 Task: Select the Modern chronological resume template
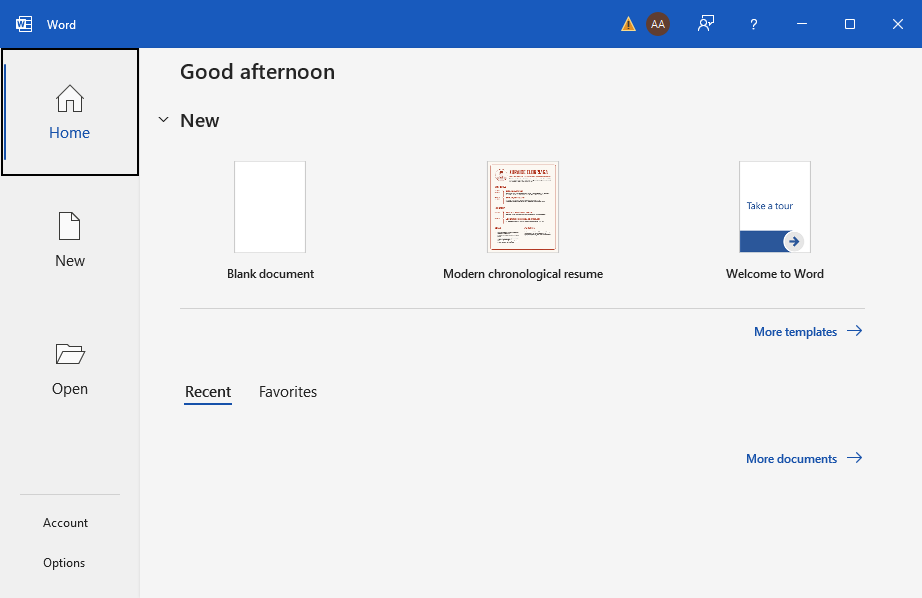coord(522,207)
